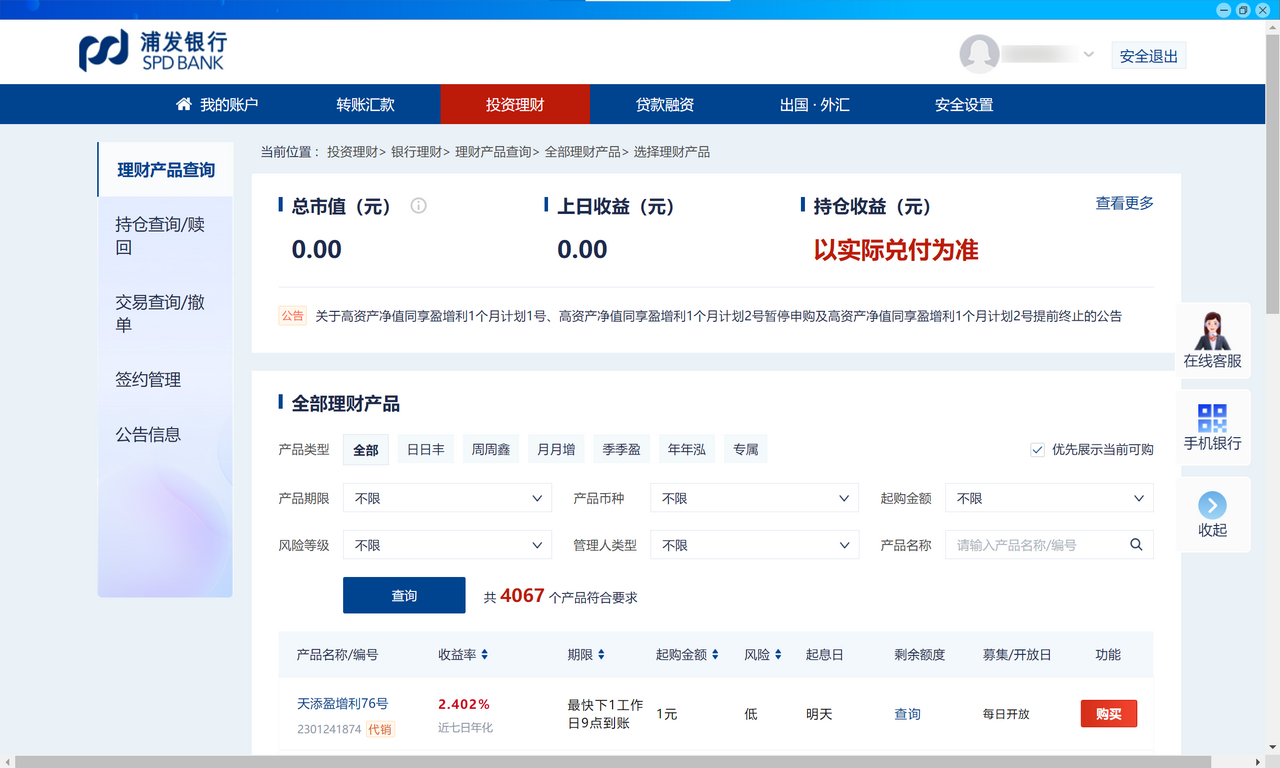This screenshot has height=768, width=1280.
Task: Click 购买 for 天添盈增利76号
Action: (x=1108, y=713)
